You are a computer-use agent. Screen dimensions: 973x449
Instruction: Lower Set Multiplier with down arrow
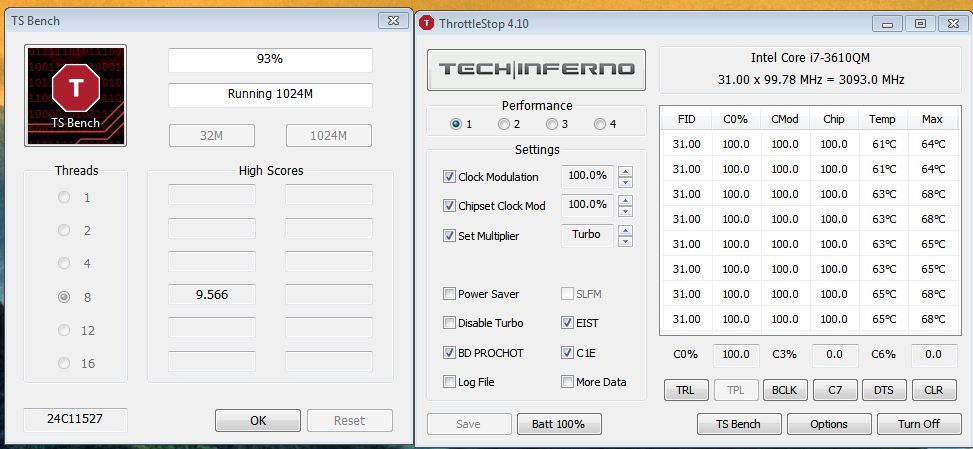[626, 241]
